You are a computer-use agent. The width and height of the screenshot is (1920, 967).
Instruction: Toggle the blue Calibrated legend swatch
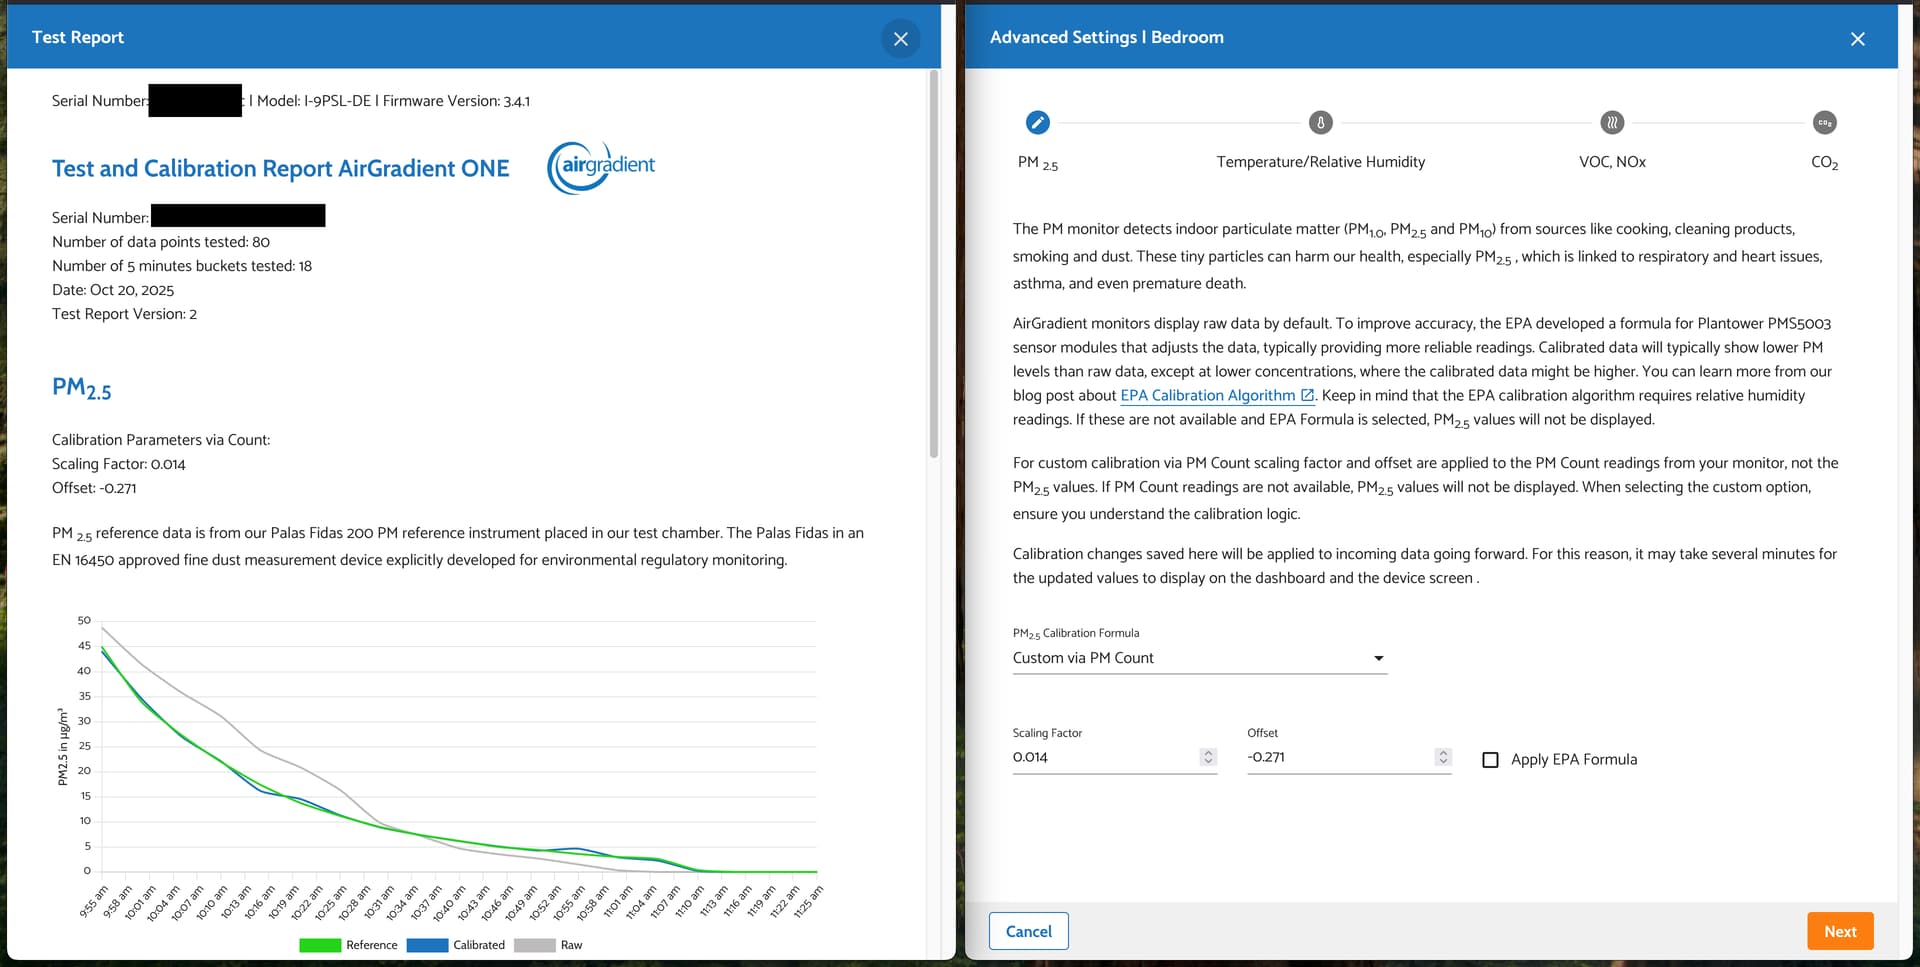pyautogui.click(x=427, y=945)
